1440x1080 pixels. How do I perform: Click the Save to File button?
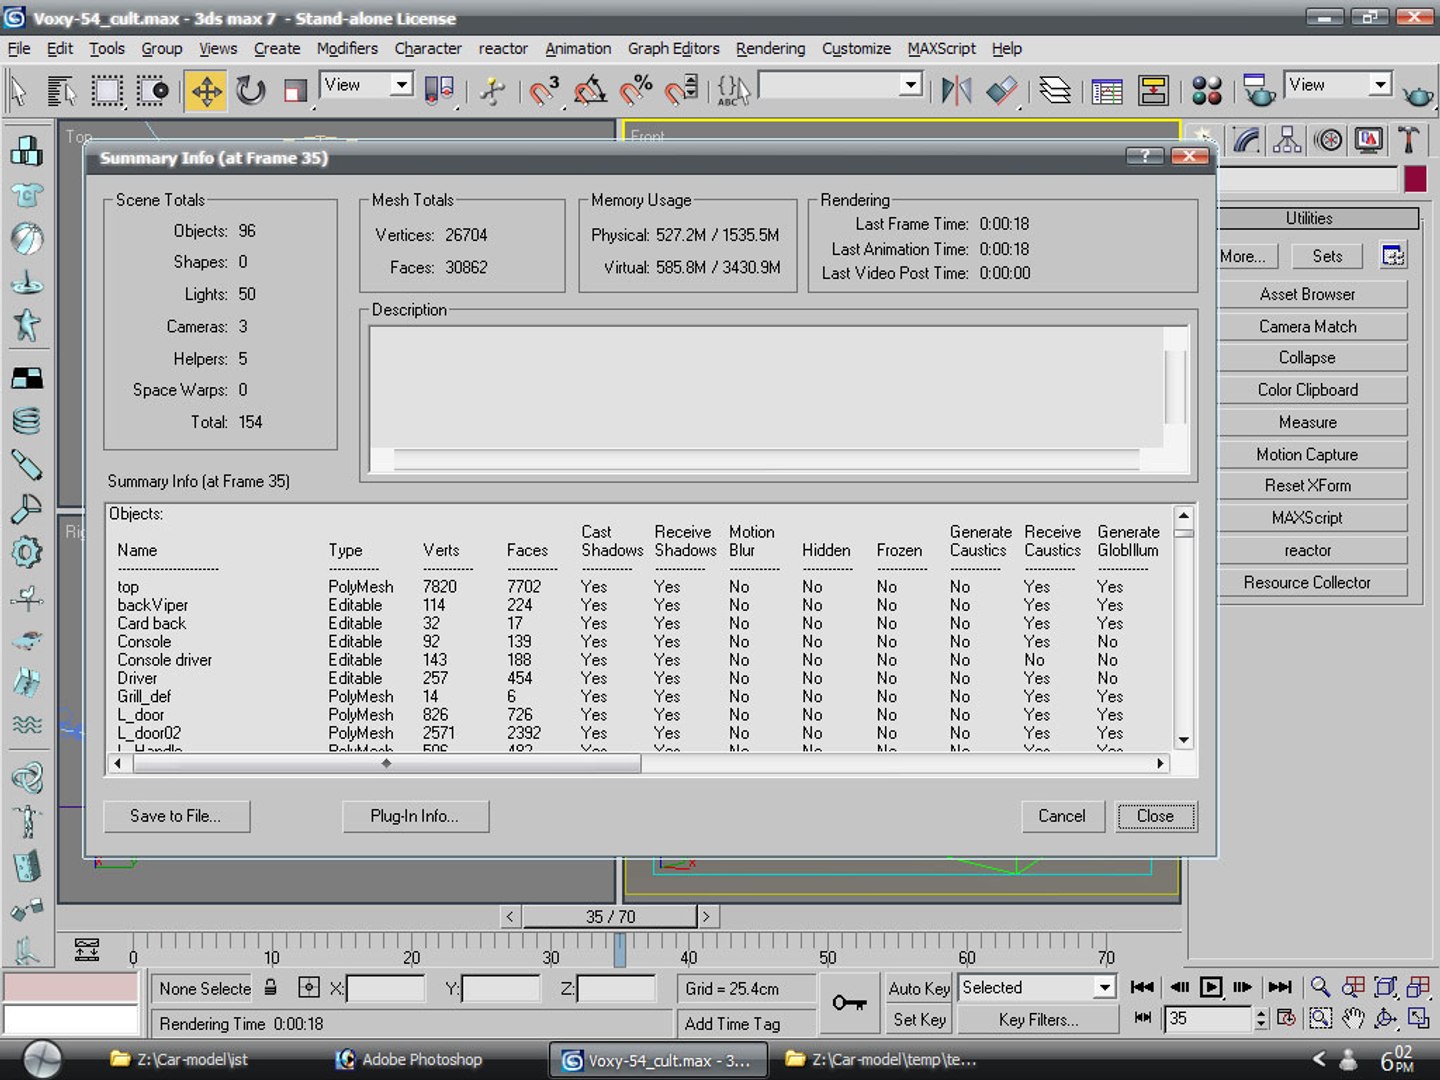[176, 816]
